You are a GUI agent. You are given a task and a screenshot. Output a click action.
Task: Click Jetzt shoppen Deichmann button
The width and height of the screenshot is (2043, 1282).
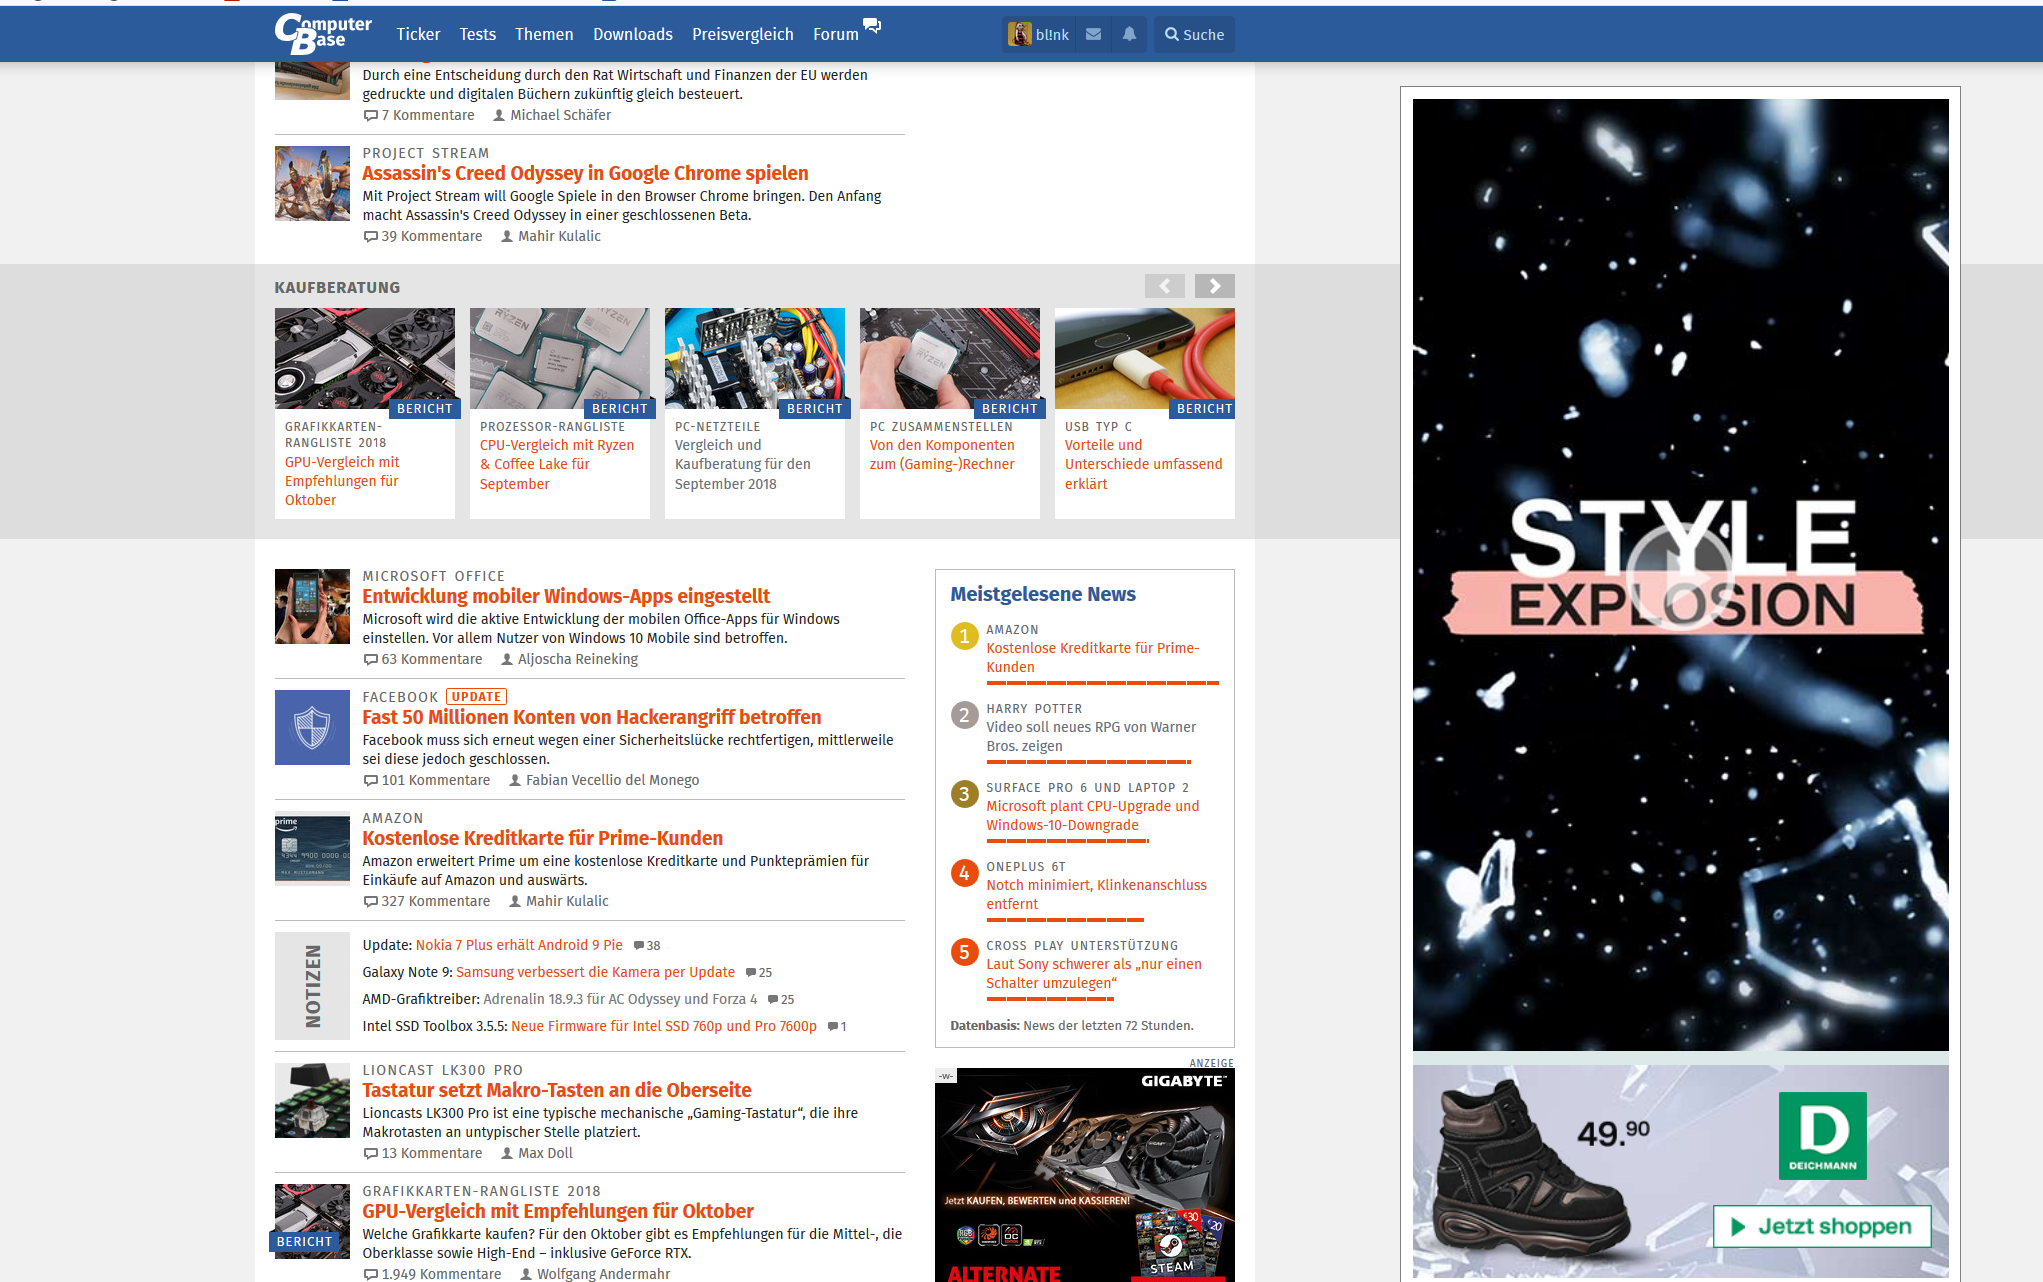click(1821, 1226)
